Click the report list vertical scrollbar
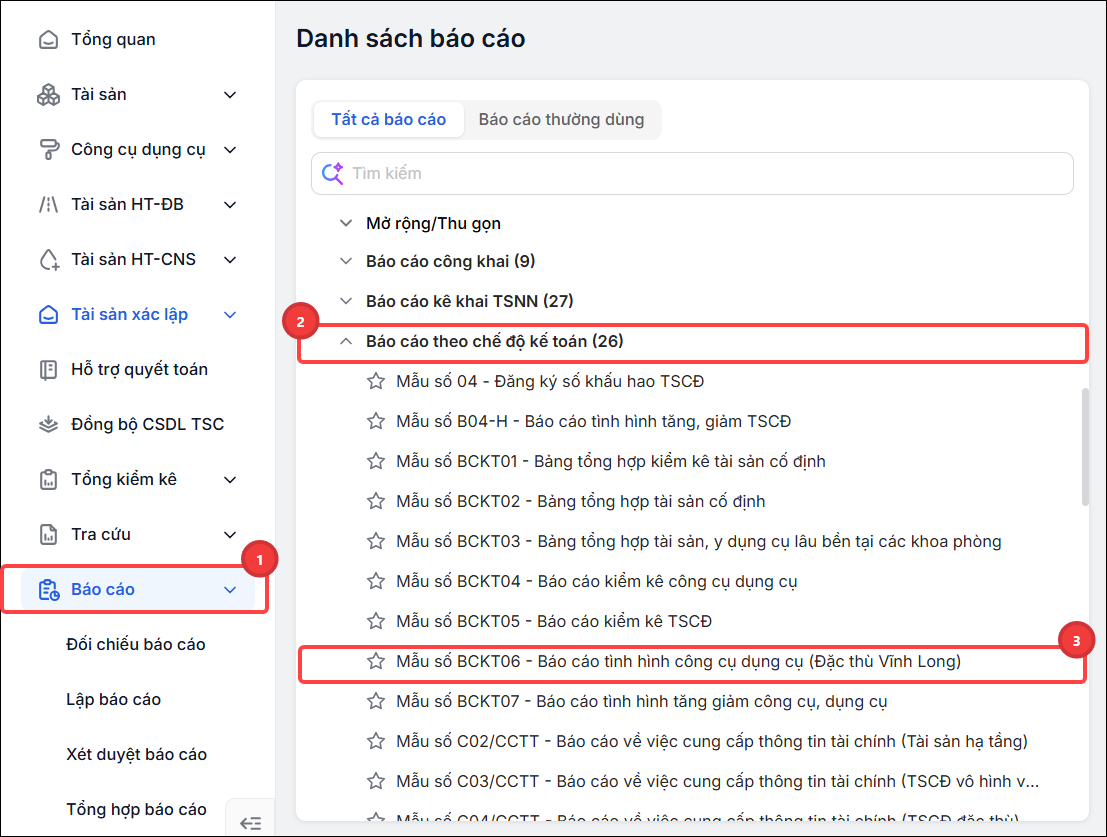 click(1085, 447)
